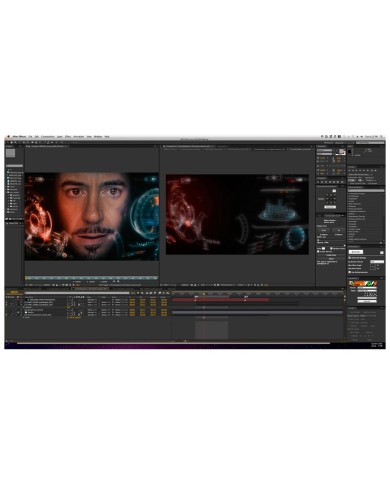Click the timeline current-time indicator handle
Viewport: 390px width, 484px height.
(204, 294)
